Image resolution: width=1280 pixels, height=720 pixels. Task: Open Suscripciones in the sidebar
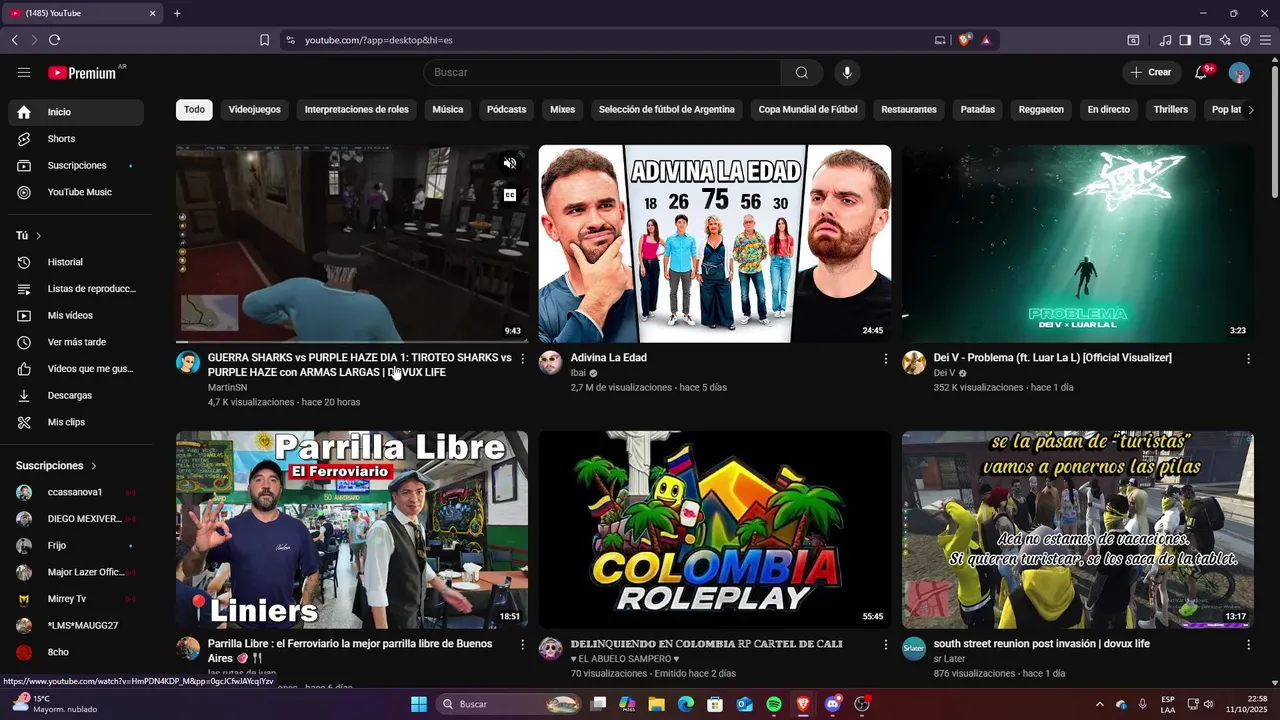pyautogui.click(x=76, y=165)
